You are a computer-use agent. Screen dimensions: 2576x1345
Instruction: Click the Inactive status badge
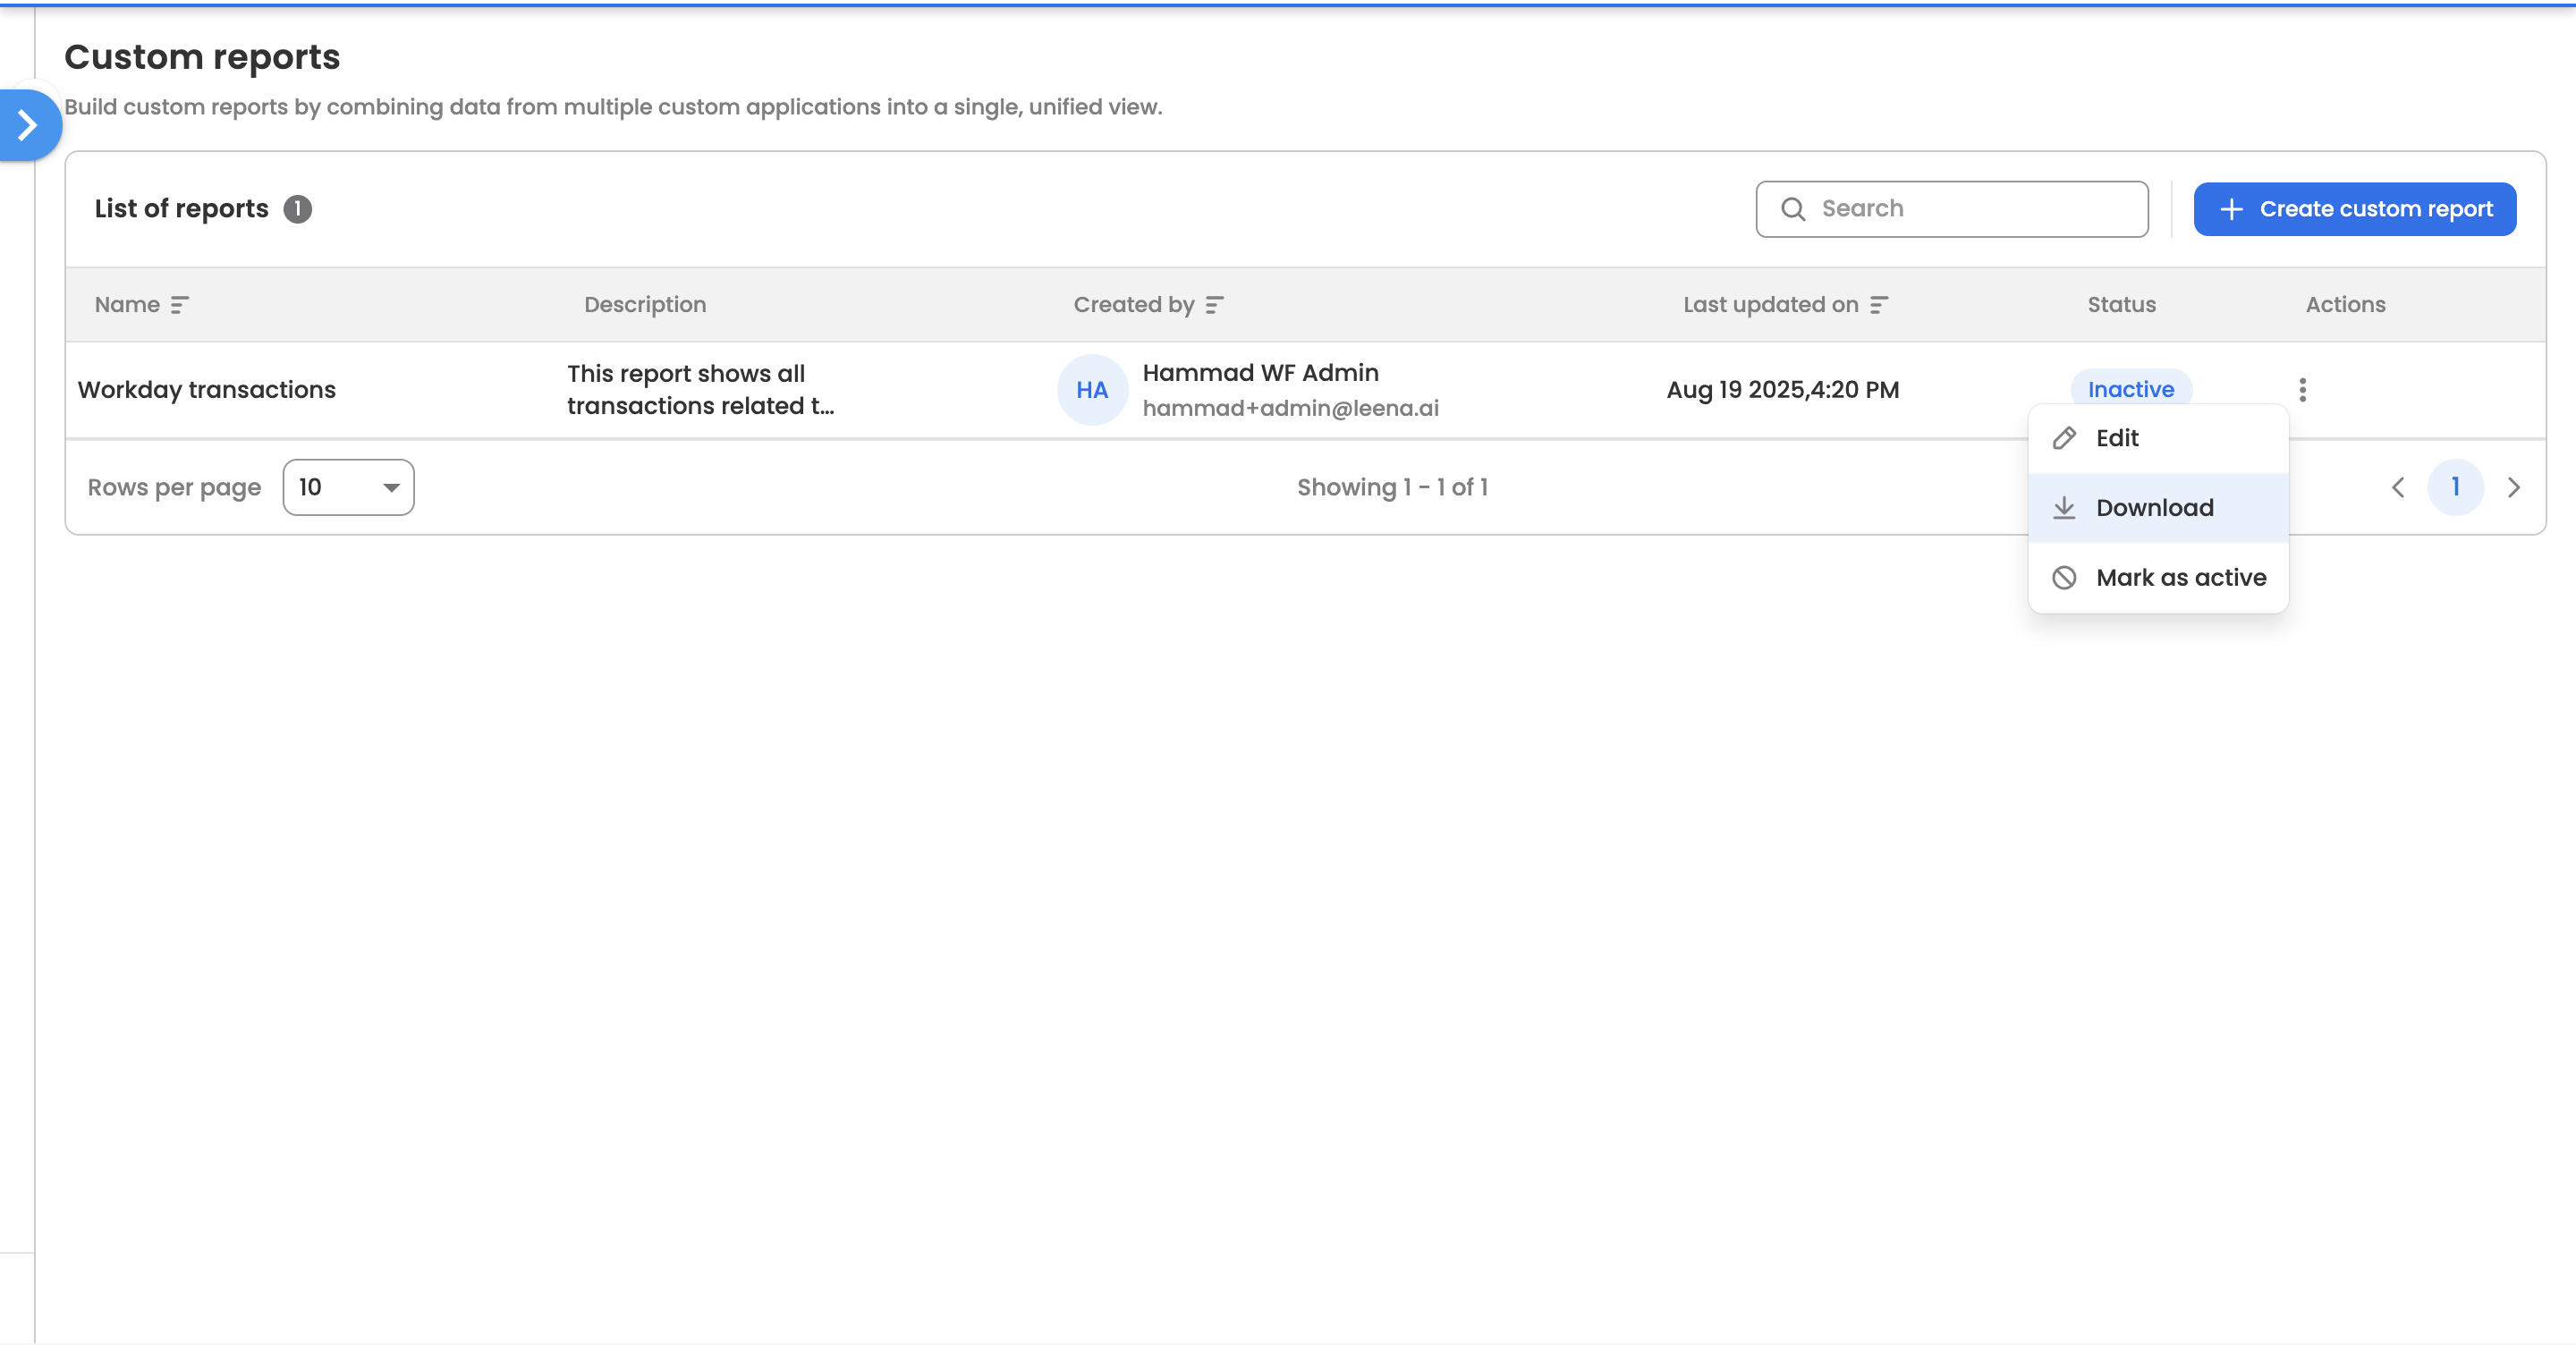point(2130,390)
